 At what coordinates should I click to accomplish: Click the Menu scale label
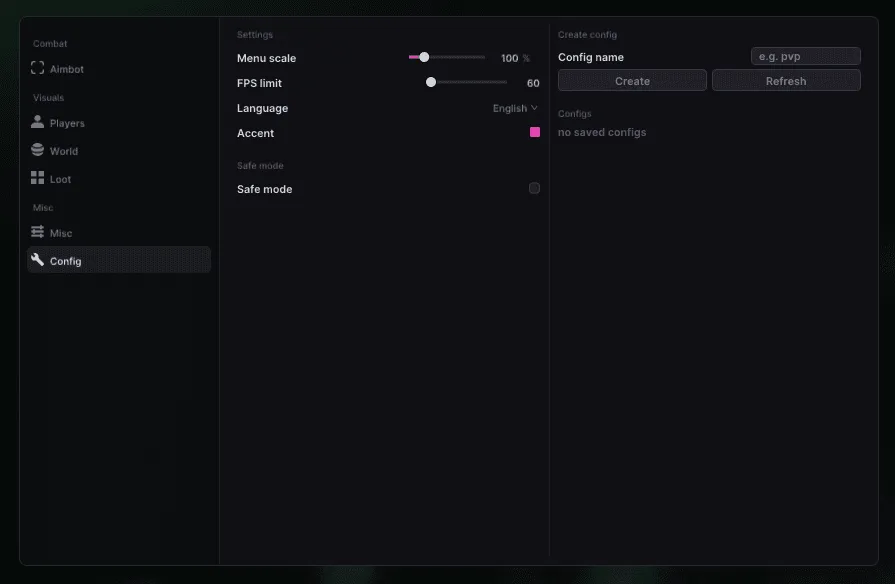tap(267, 58)
